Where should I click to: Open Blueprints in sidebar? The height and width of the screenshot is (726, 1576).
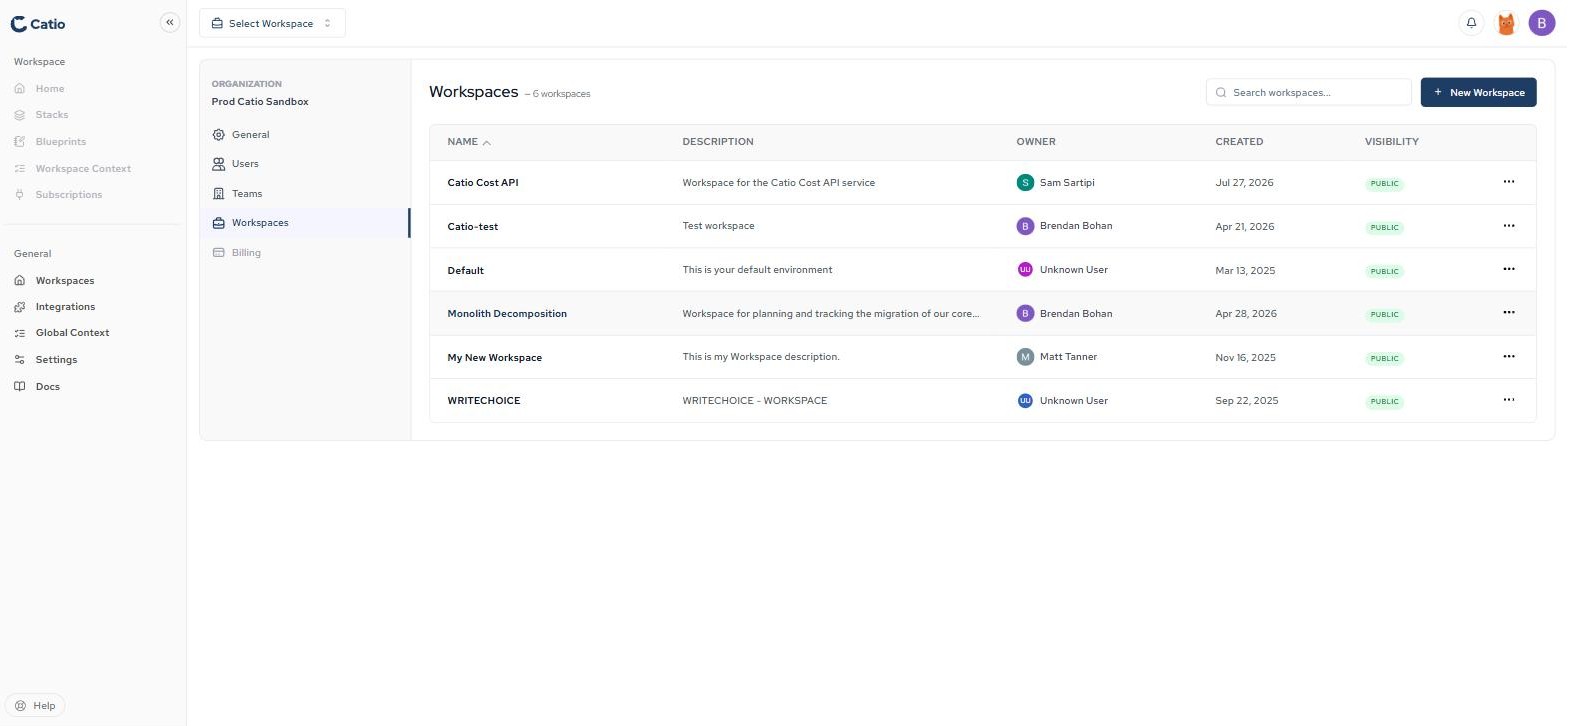pyautogui.click(x=61, y=142)
